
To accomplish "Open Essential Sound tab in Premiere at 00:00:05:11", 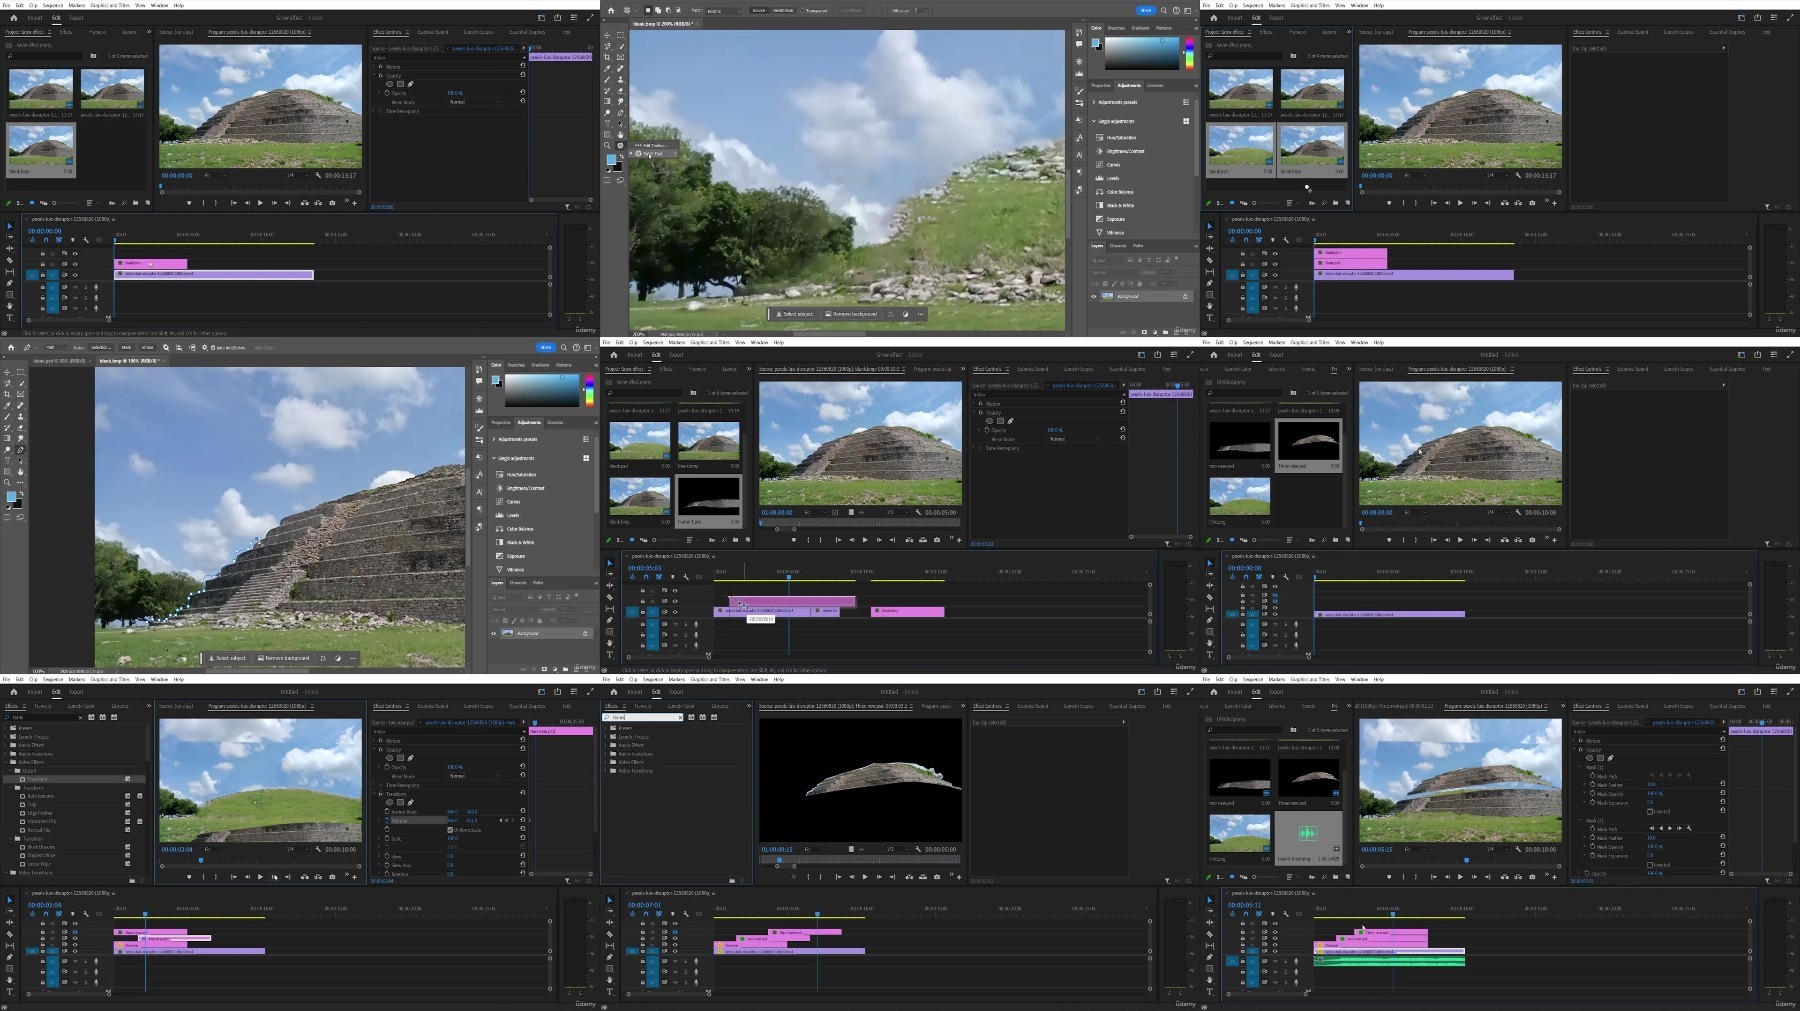I will (1633, 706).
